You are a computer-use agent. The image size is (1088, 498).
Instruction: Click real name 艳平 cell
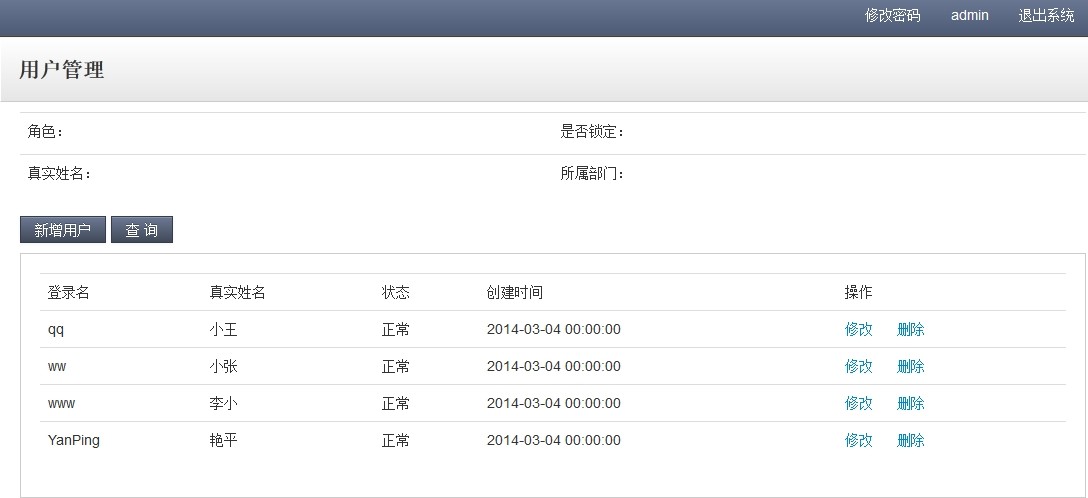(223, 440)
